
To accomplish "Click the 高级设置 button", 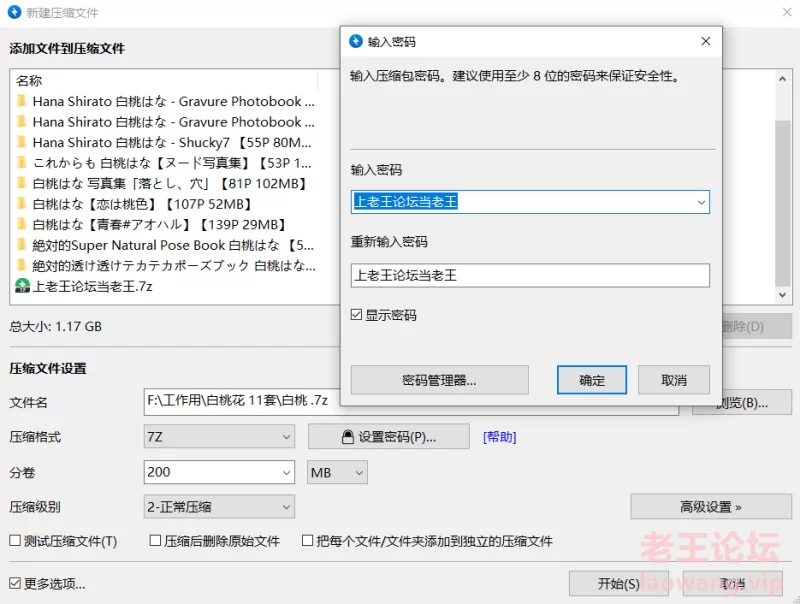I will [x=711, y=507].
